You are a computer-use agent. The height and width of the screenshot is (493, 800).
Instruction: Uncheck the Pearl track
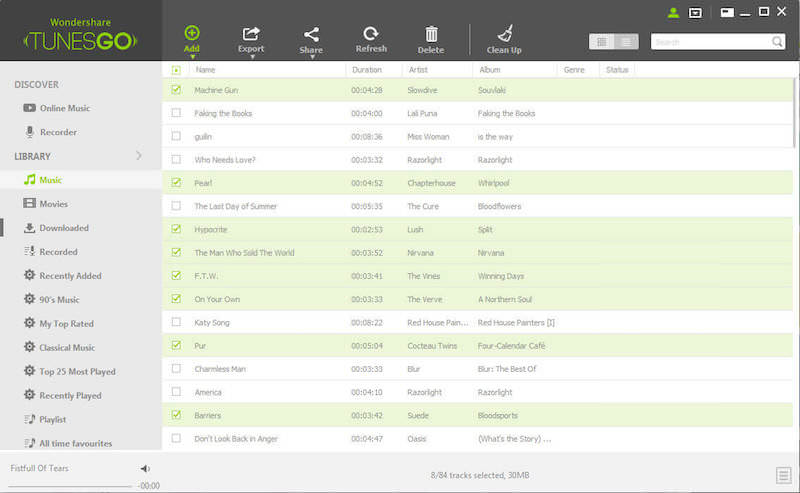click(x=176, y=183)
